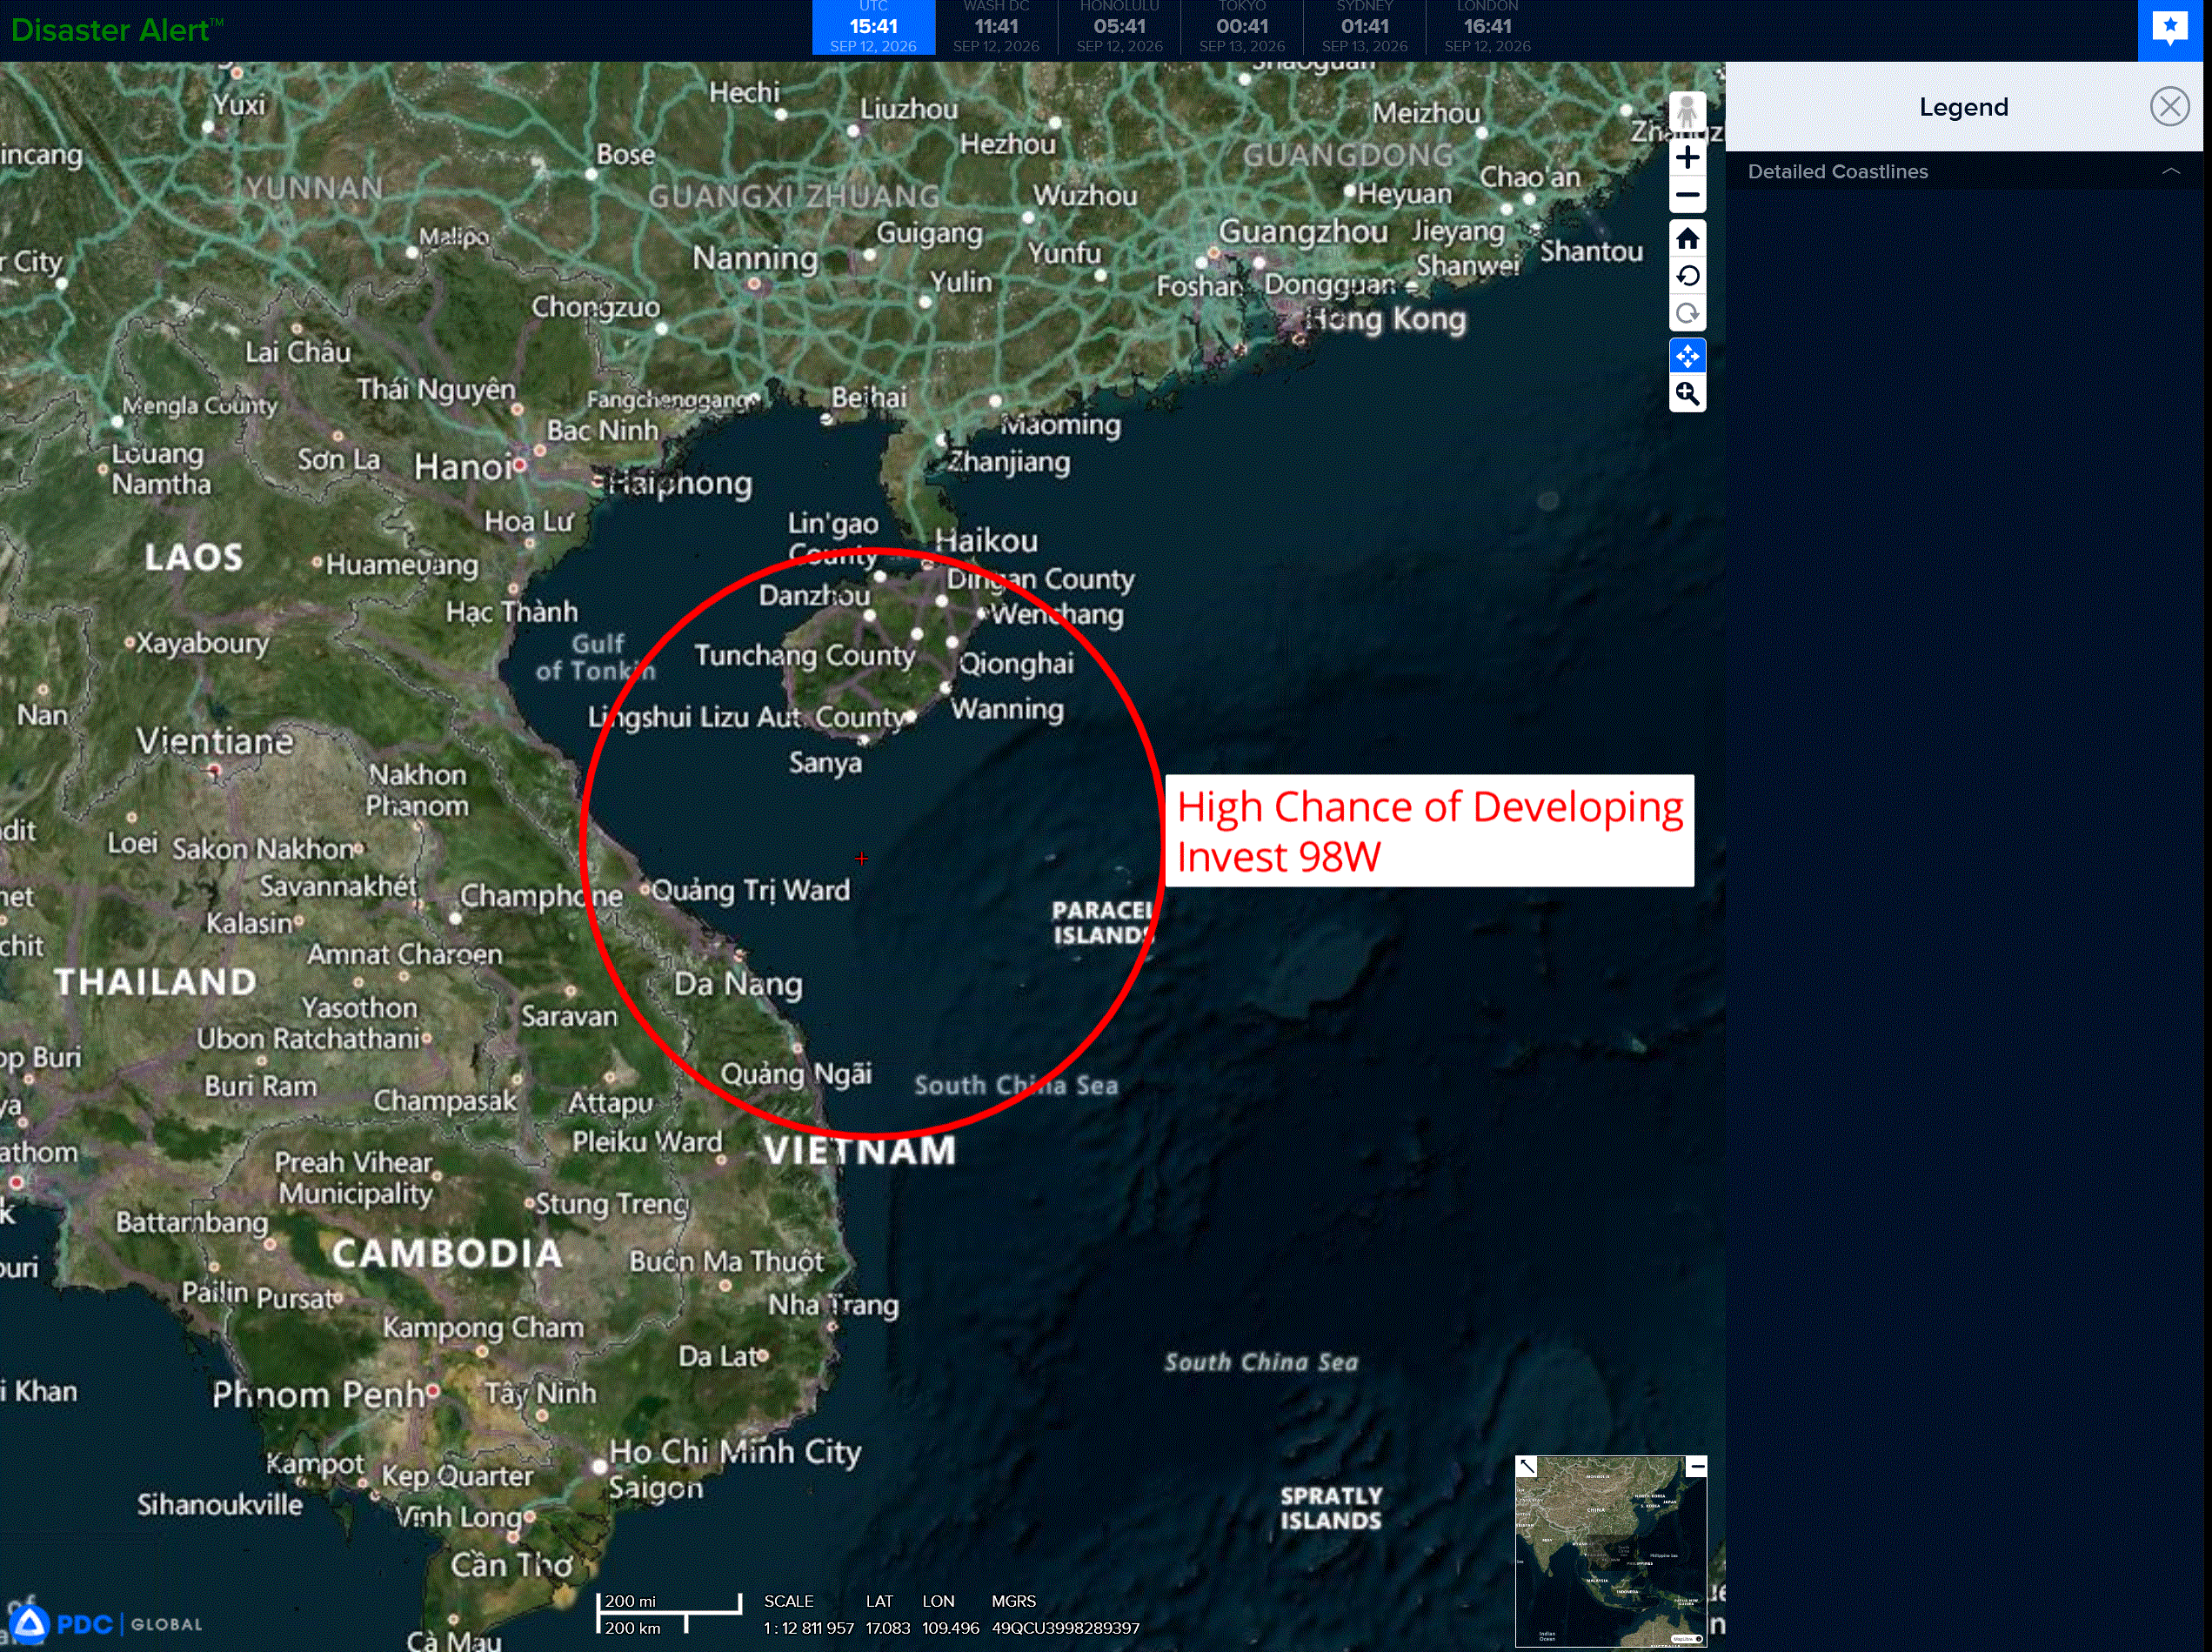
Task: Click the overview map thumbnail
Action: pyautogui.click(x=1611, y=1552)
